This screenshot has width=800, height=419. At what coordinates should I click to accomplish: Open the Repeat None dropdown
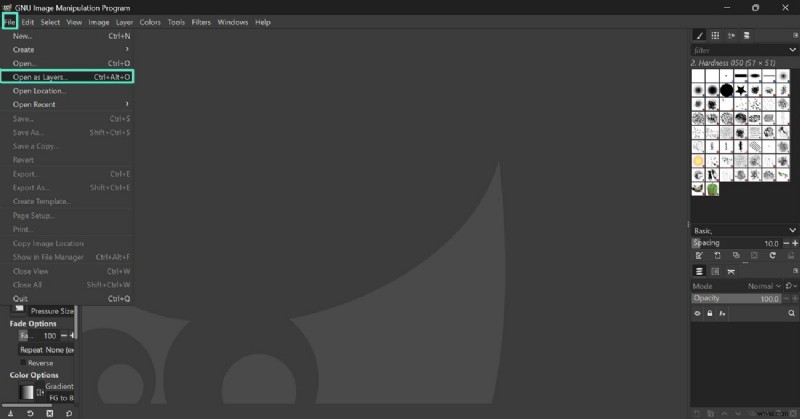click(46, 350)
